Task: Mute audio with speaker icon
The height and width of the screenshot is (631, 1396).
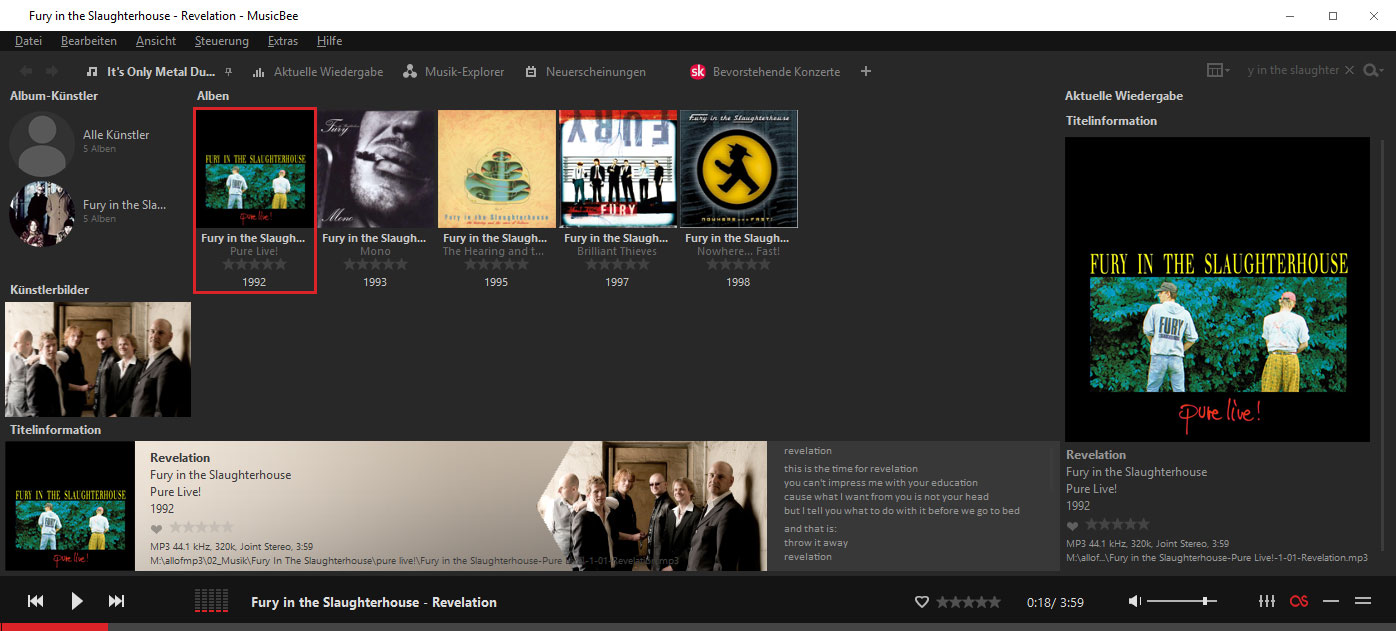Action: [x=1135, y=601]
